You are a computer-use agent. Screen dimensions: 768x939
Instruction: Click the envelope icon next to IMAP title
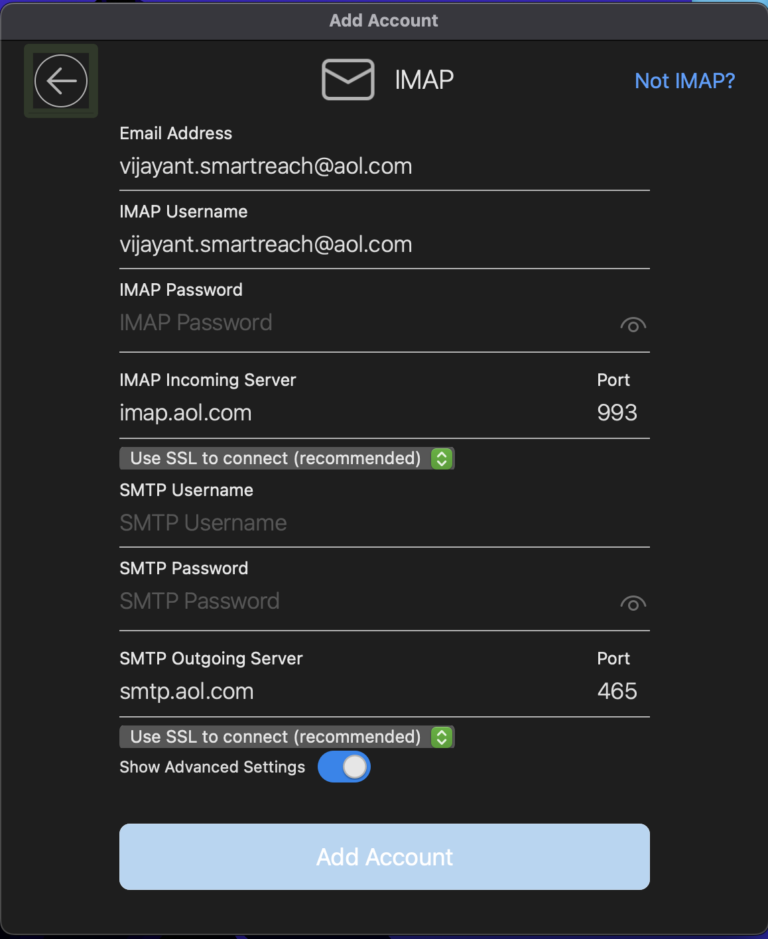click(x=347, y=79)
